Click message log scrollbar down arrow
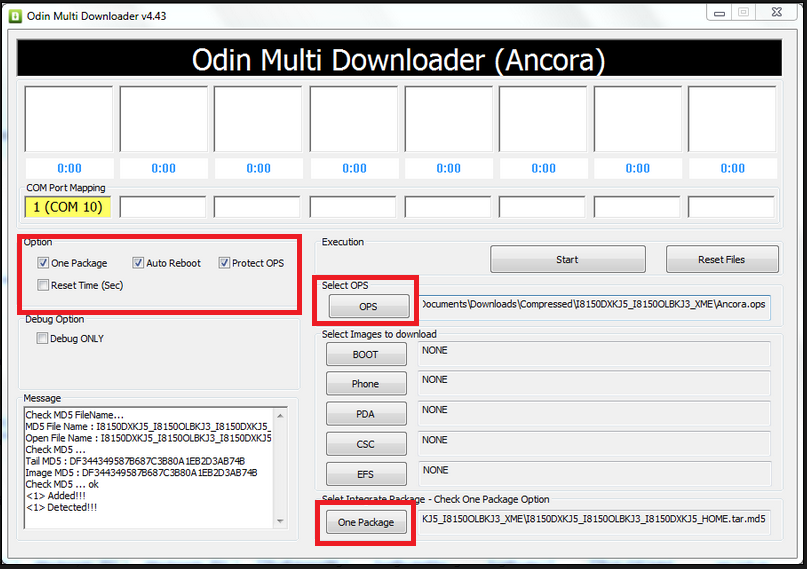Viewport: 807px width, 569px height. point(280,521)
